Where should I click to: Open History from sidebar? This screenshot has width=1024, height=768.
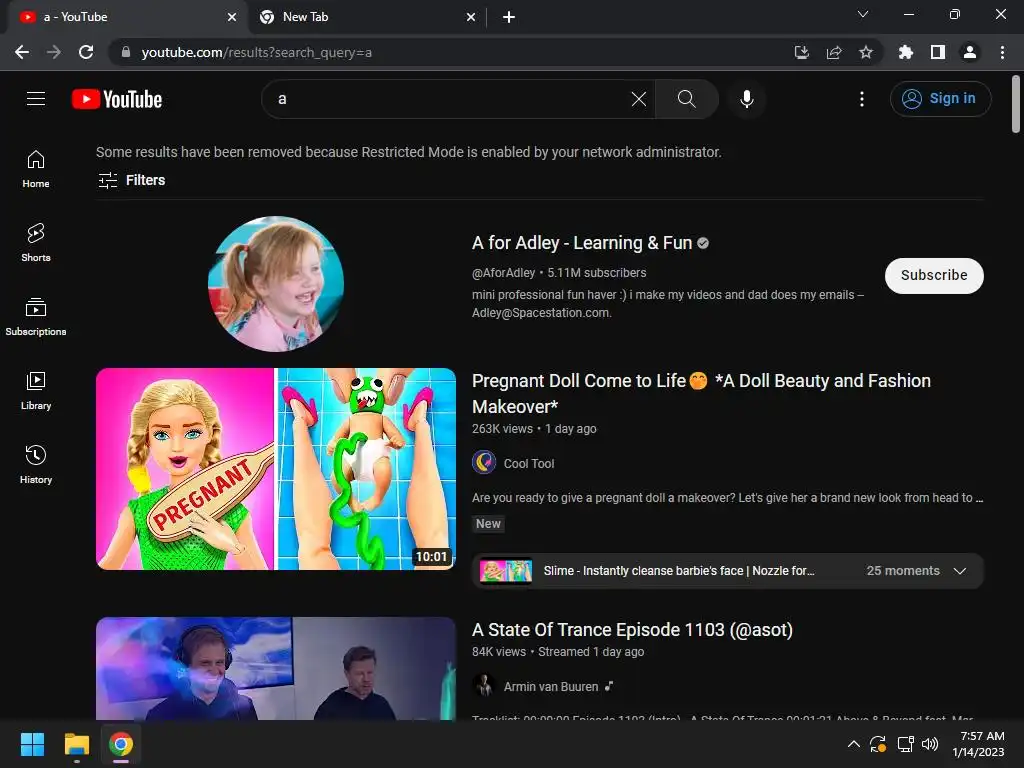click(x=36, y=464)
